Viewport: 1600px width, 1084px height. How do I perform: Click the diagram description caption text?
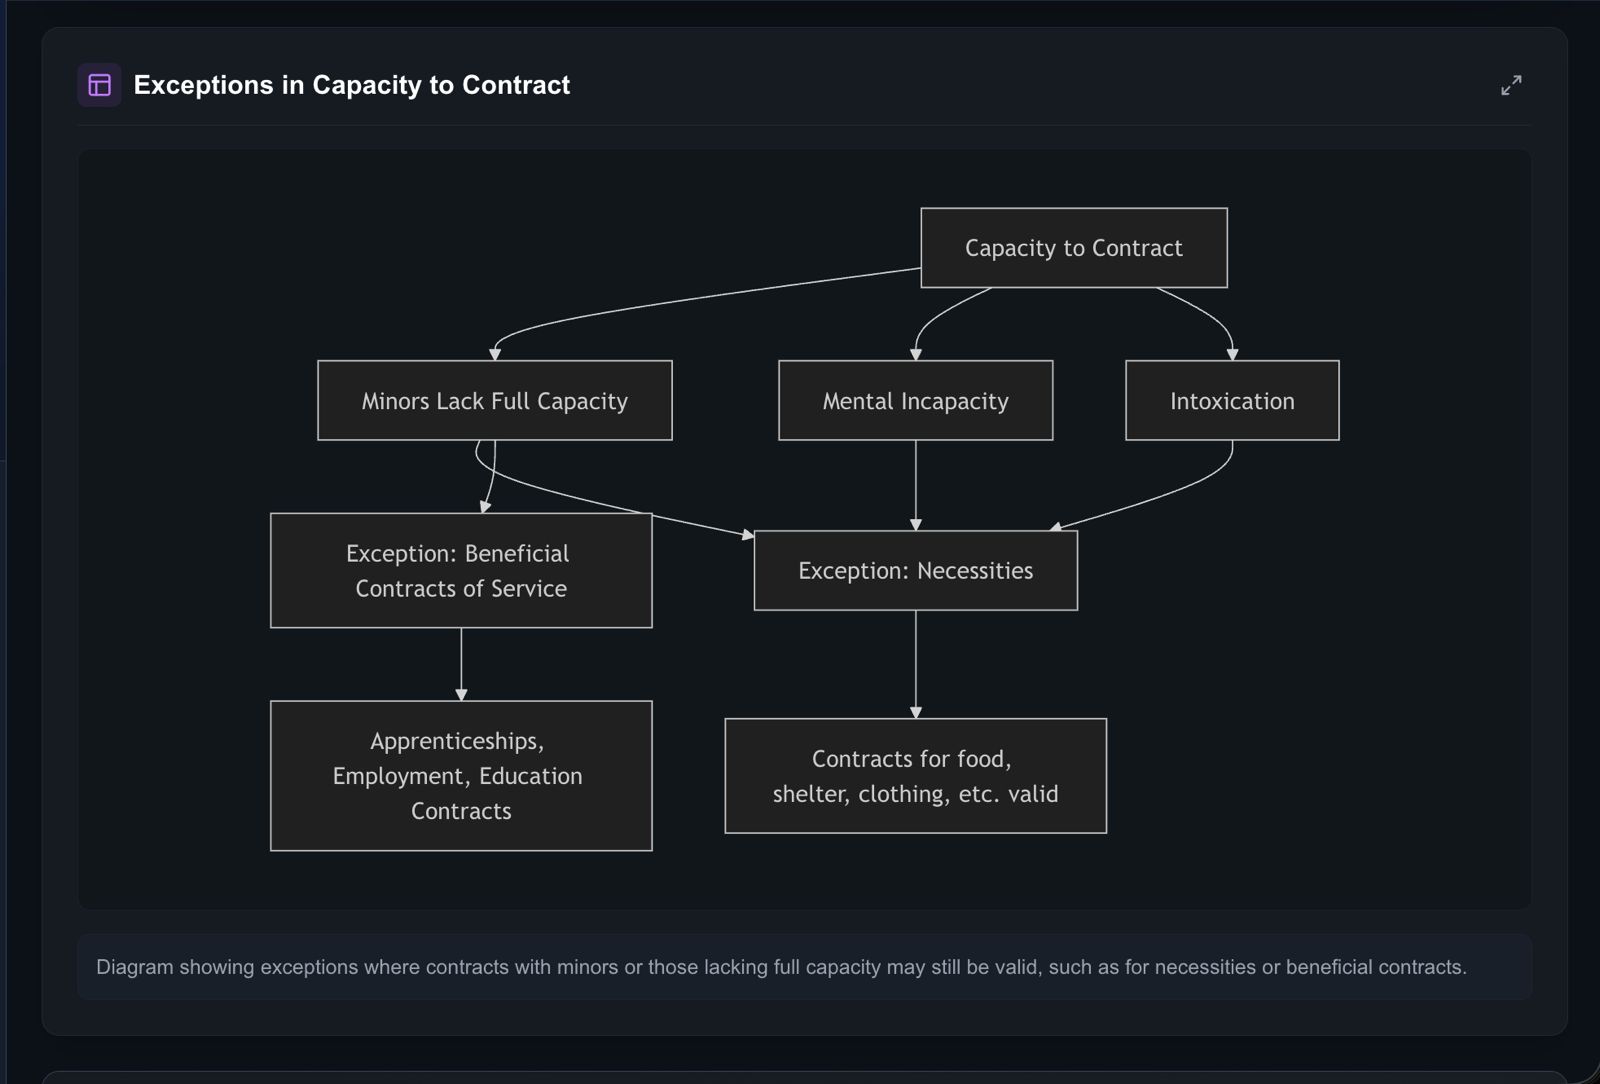[780, 967]
